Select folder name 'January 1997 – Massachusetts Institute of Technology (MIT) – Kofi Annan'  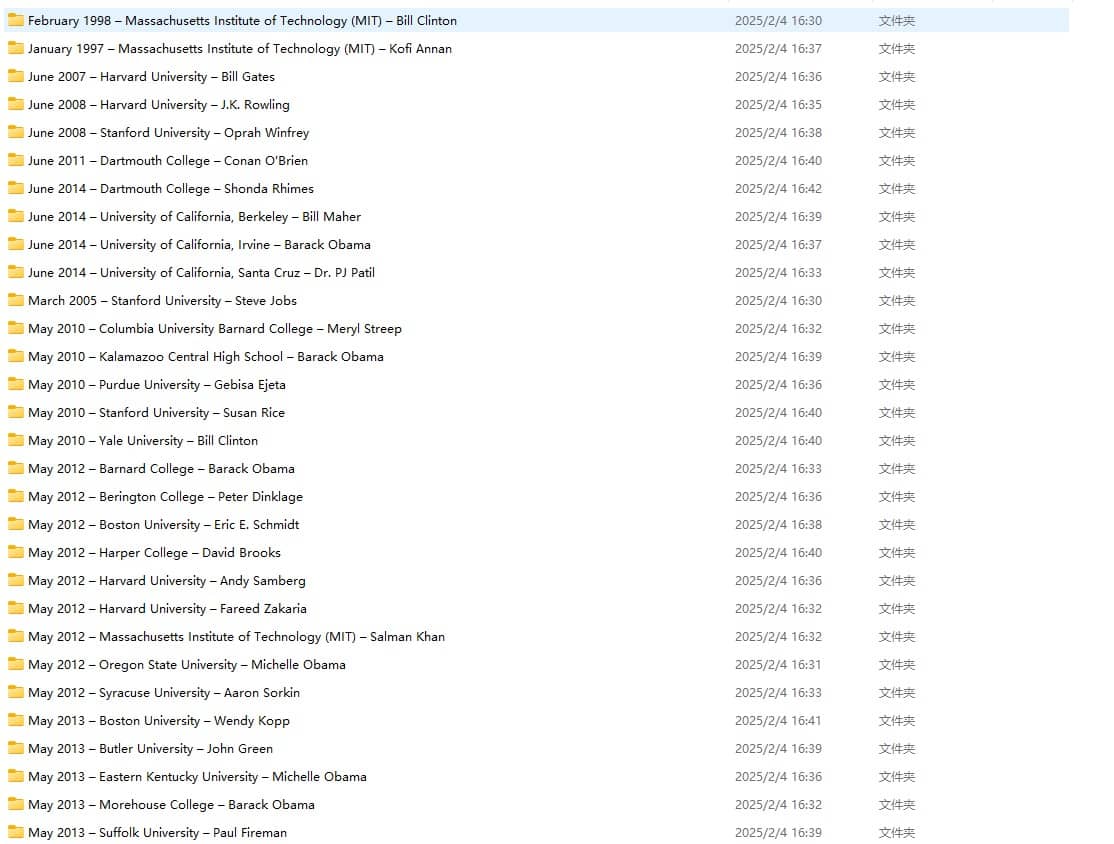(x=240, y=49)
